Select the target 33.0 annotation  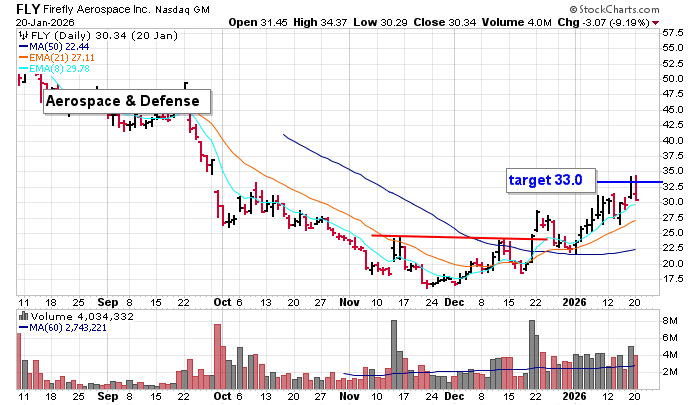click(546, 181)
